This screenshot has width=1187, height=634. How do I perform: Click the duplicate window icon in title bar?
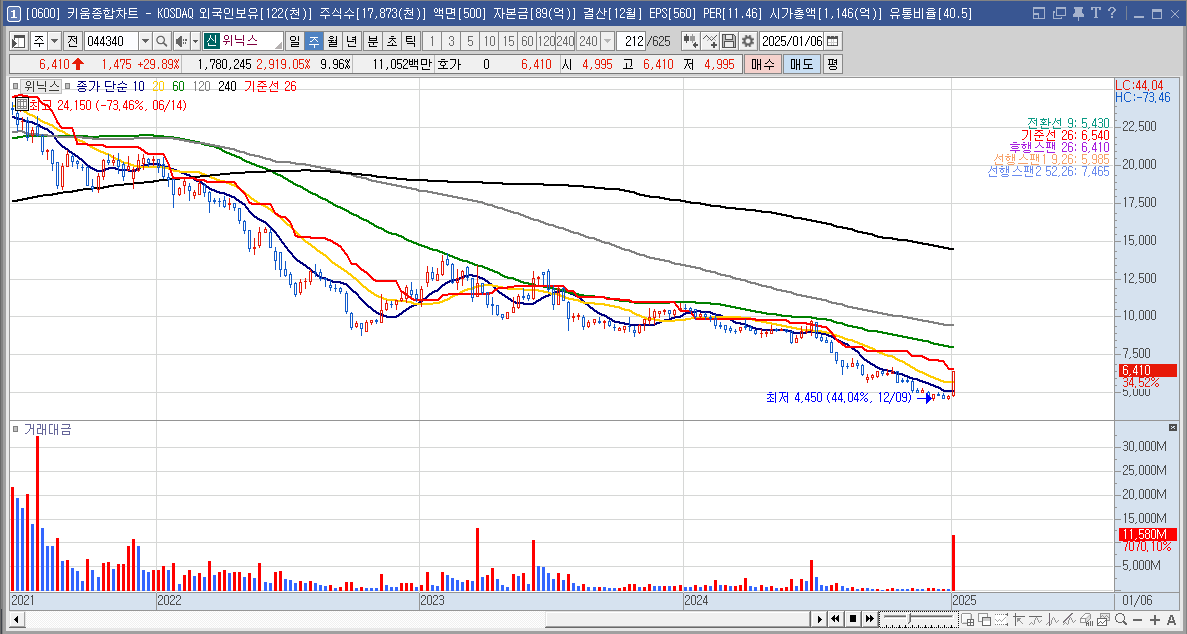tap(1059, 13)
